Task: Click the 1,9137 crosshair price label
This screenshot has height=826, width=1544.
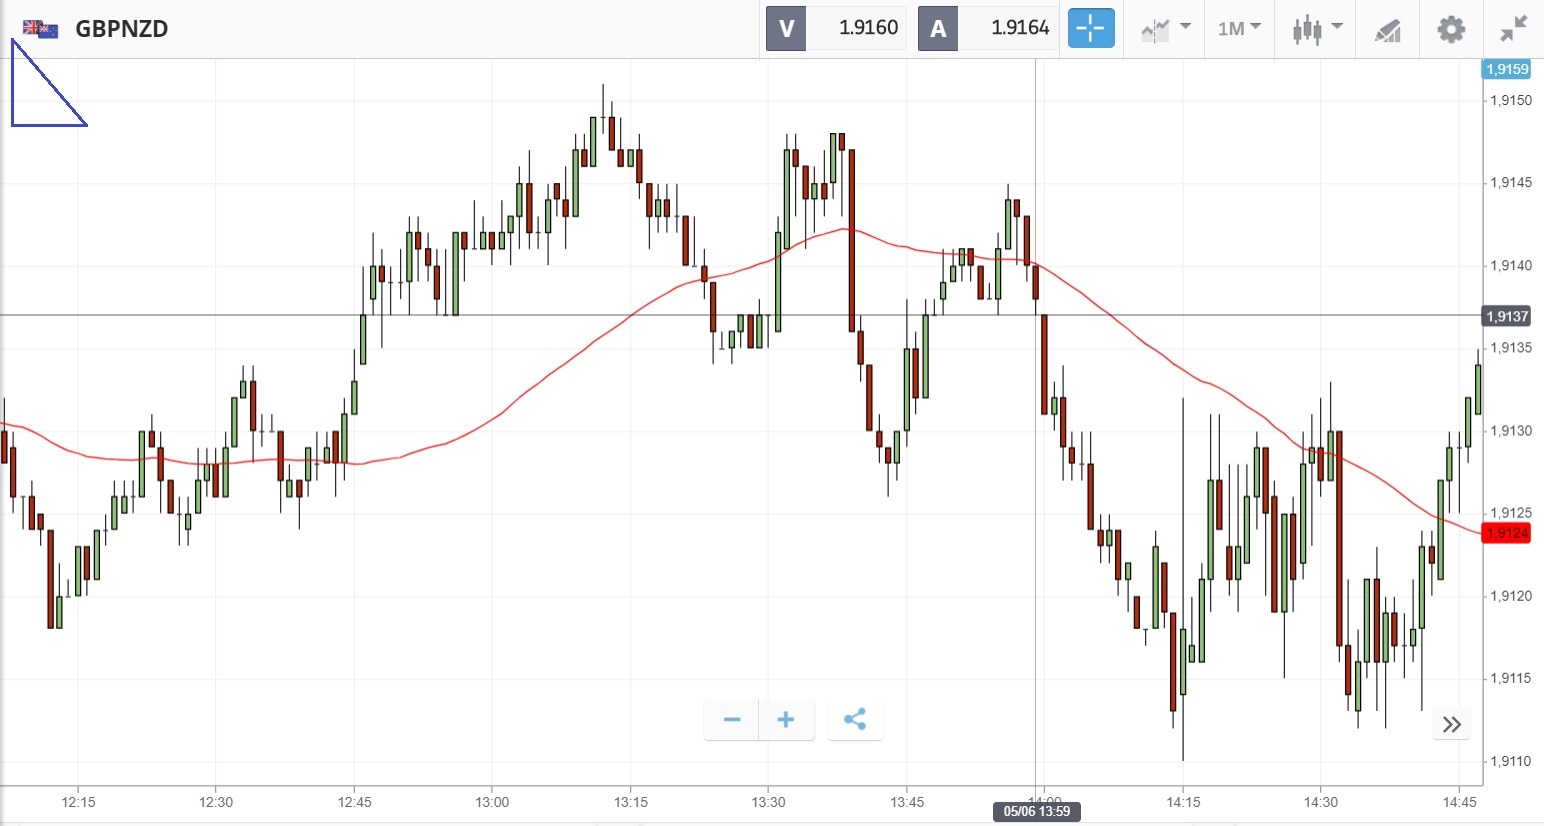Action: [1506, 316]
